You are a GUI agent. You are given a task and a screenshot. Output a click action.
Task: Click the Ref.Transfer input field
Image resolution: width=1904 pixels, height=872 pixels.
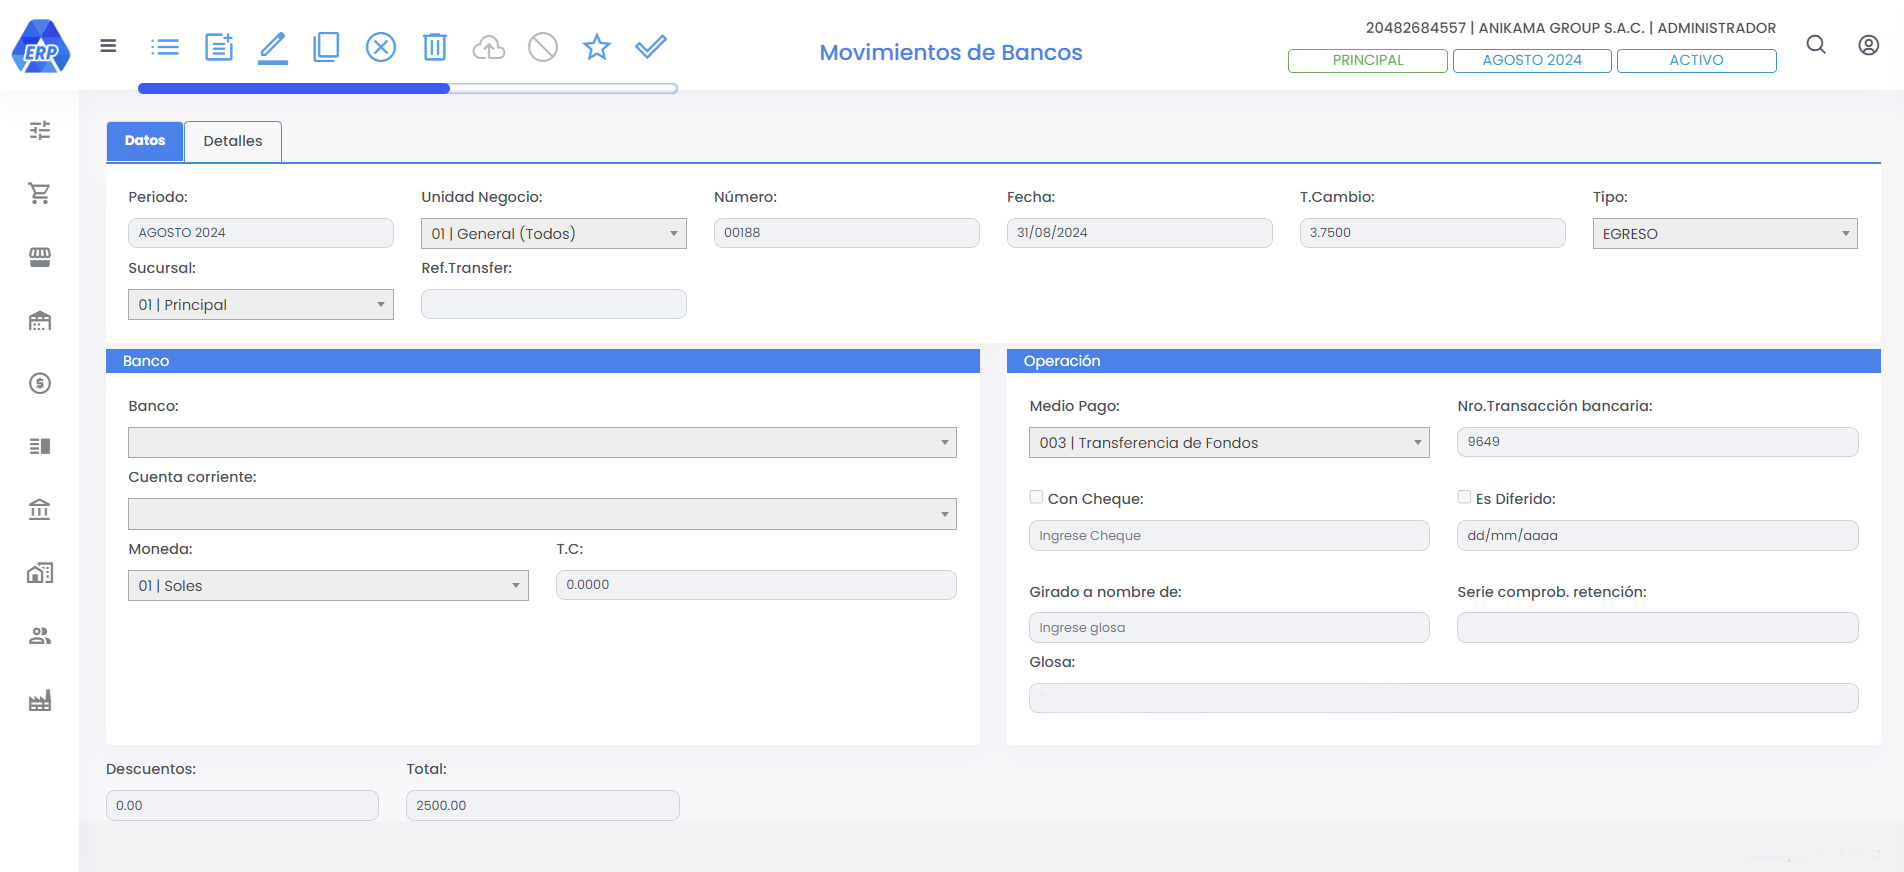point(554,304)
